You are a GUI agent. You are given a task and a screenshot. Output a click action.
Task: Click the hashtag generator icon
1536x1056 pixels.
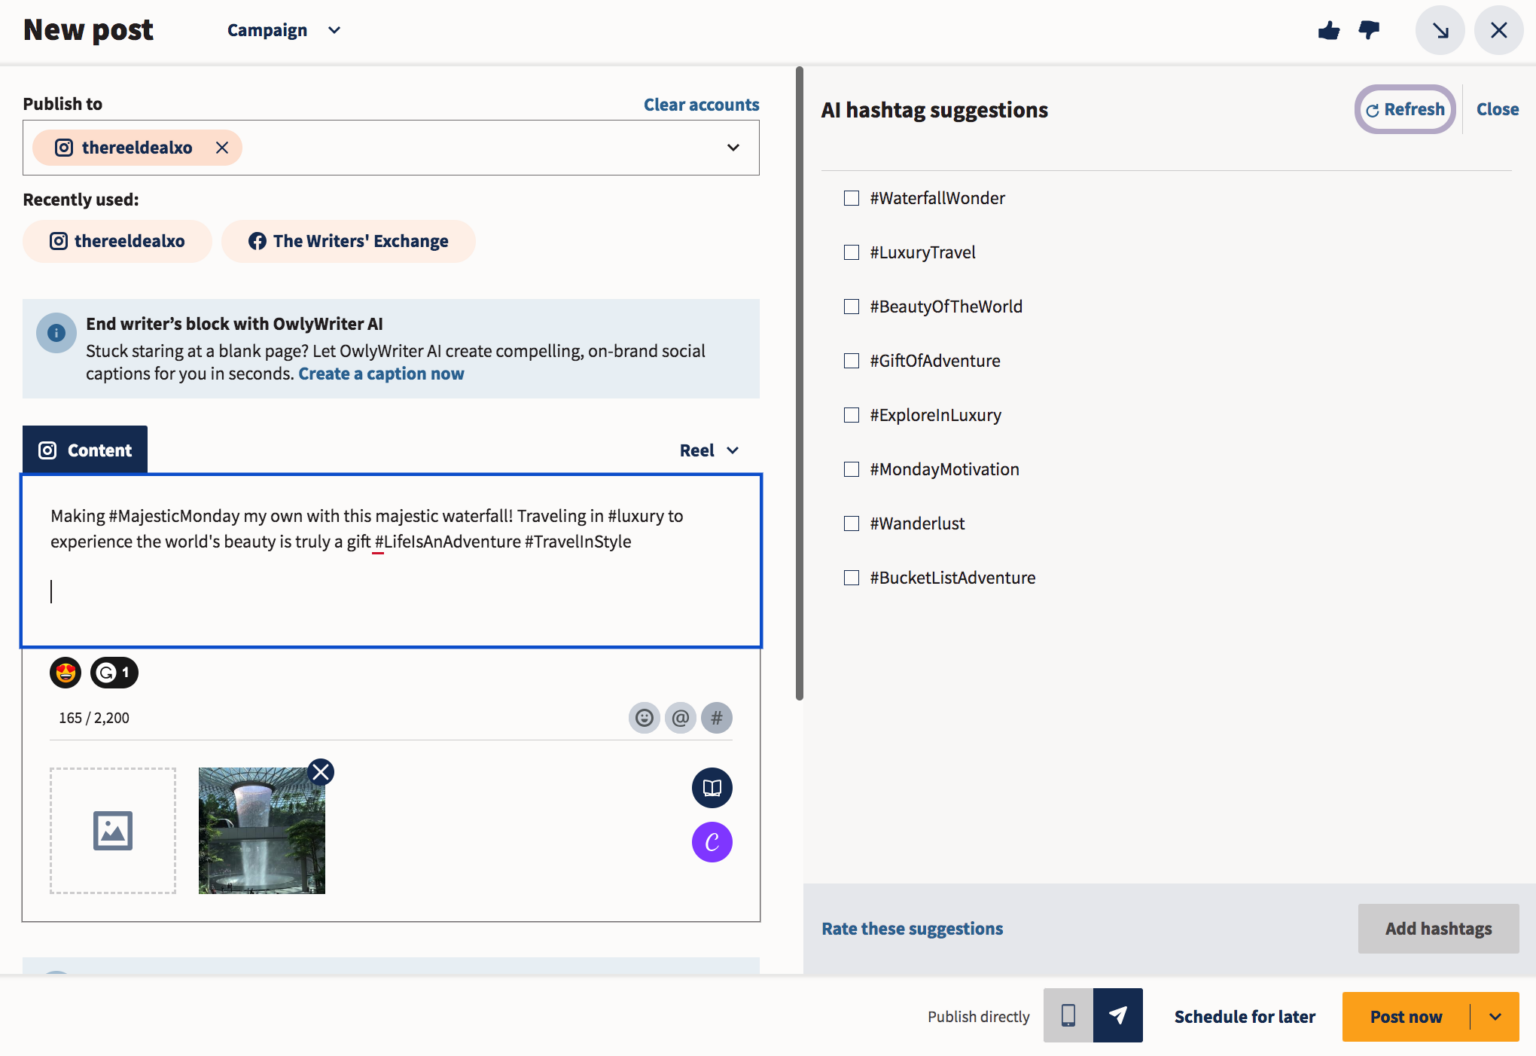click(716, 718)
